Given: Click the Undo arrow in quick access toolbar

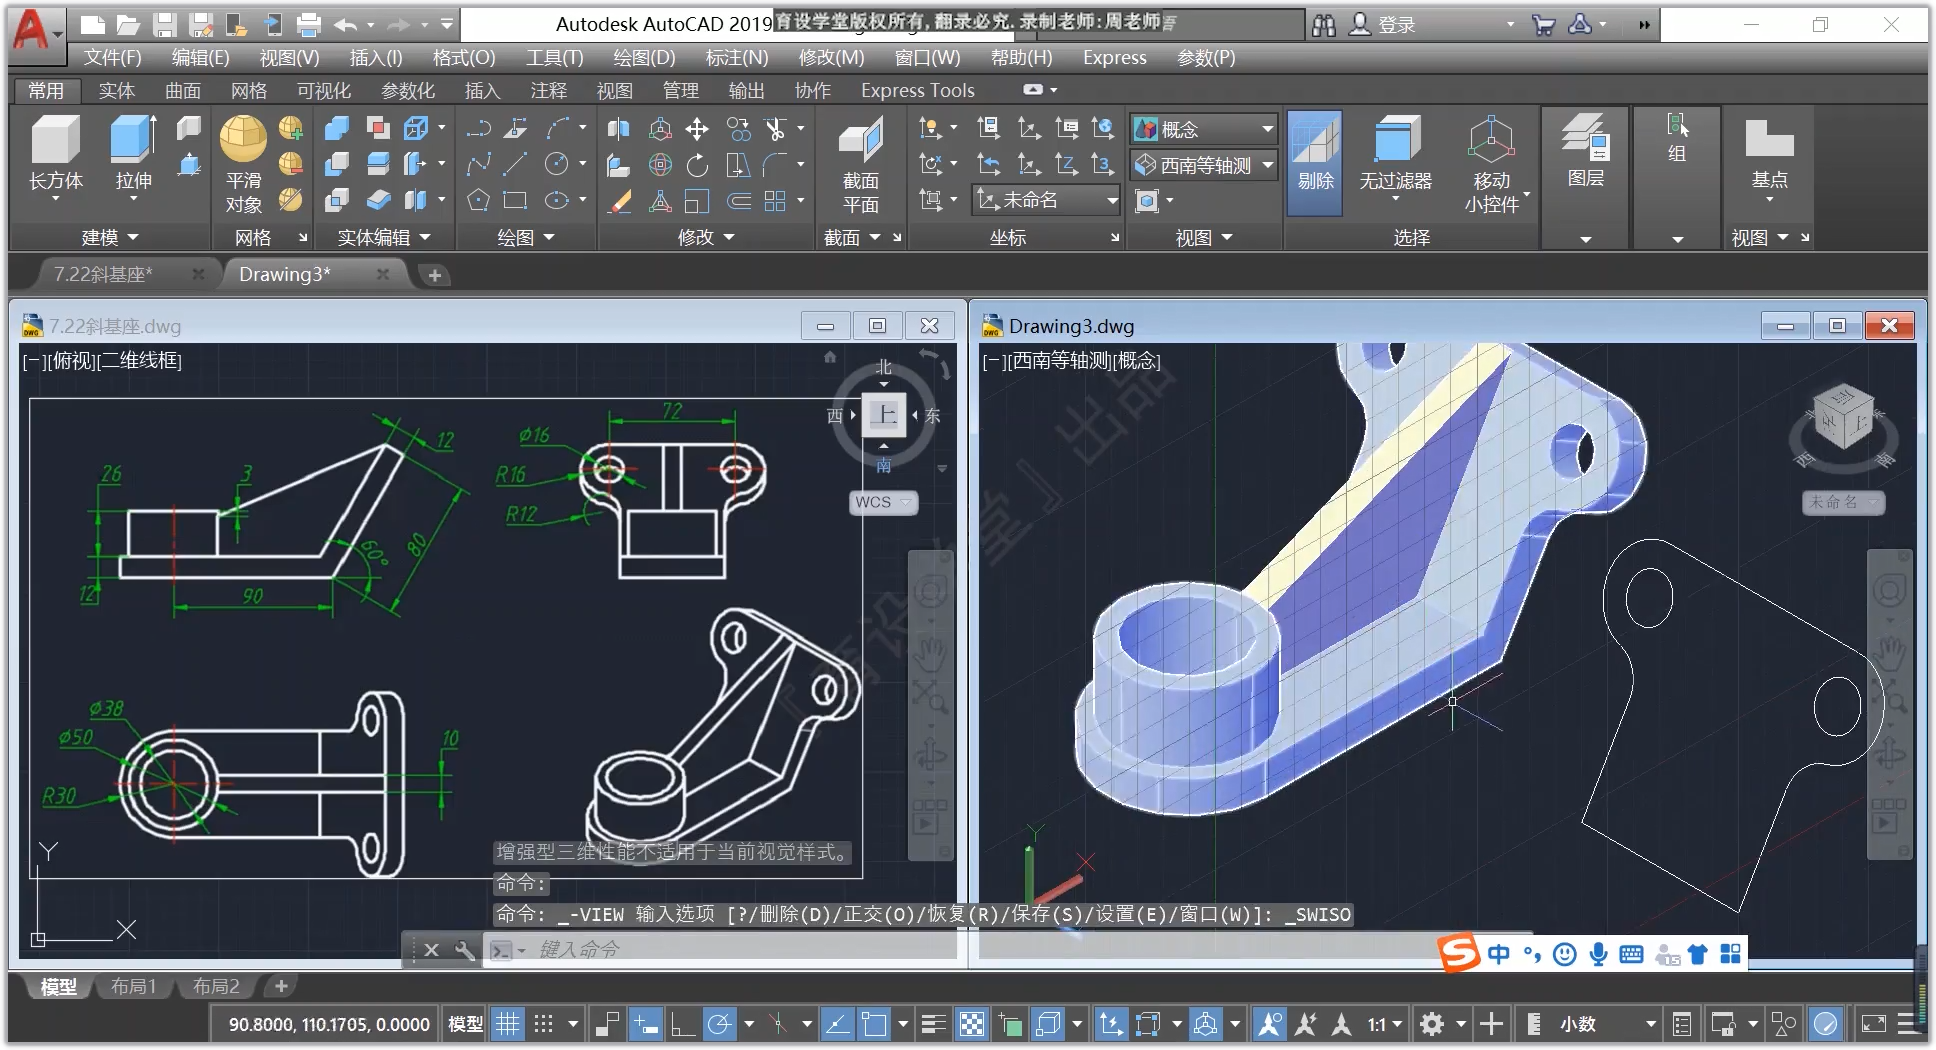Looking at the screenshot, I should coord(346,25).
